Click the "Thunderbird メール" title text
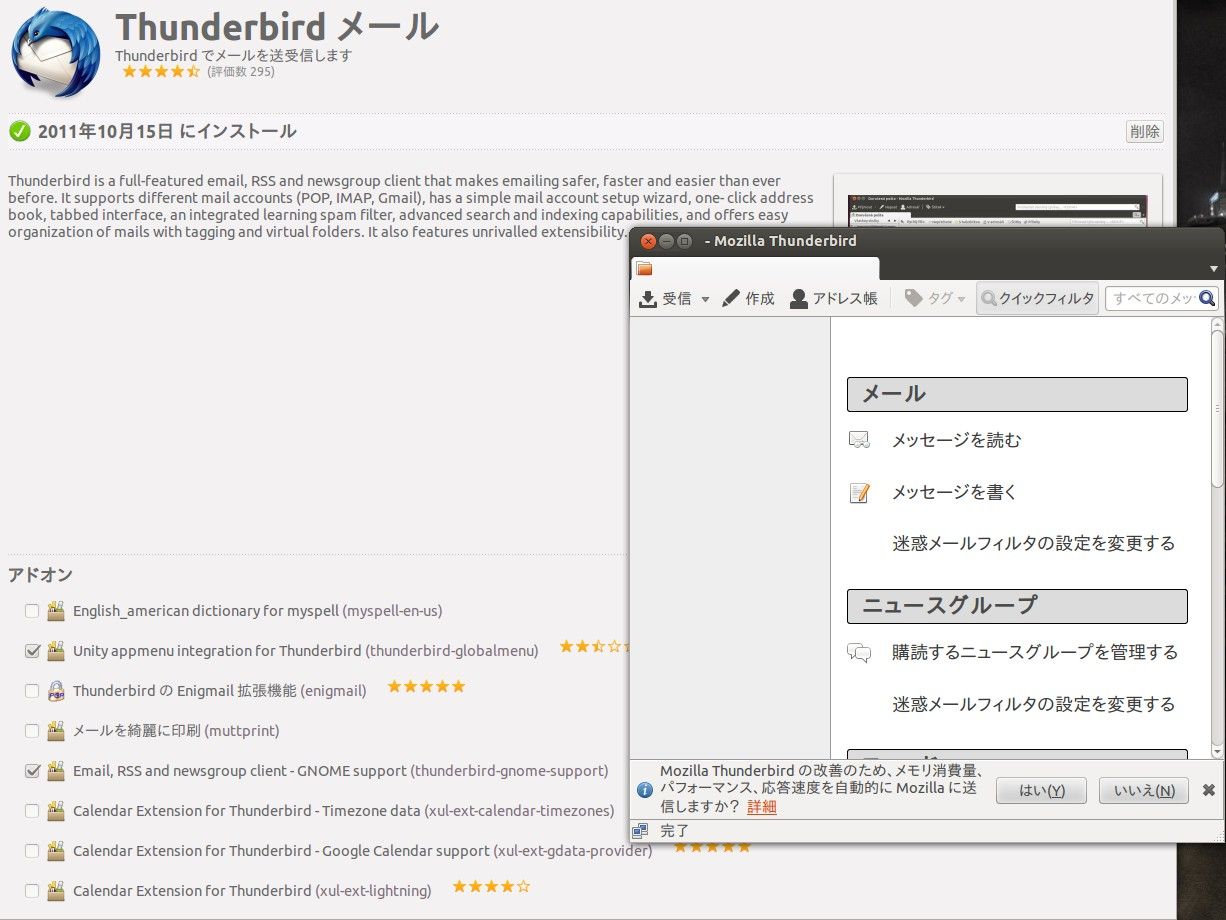Image resolution: width=1226 pixels, height=920 pixels. (277, 26)
